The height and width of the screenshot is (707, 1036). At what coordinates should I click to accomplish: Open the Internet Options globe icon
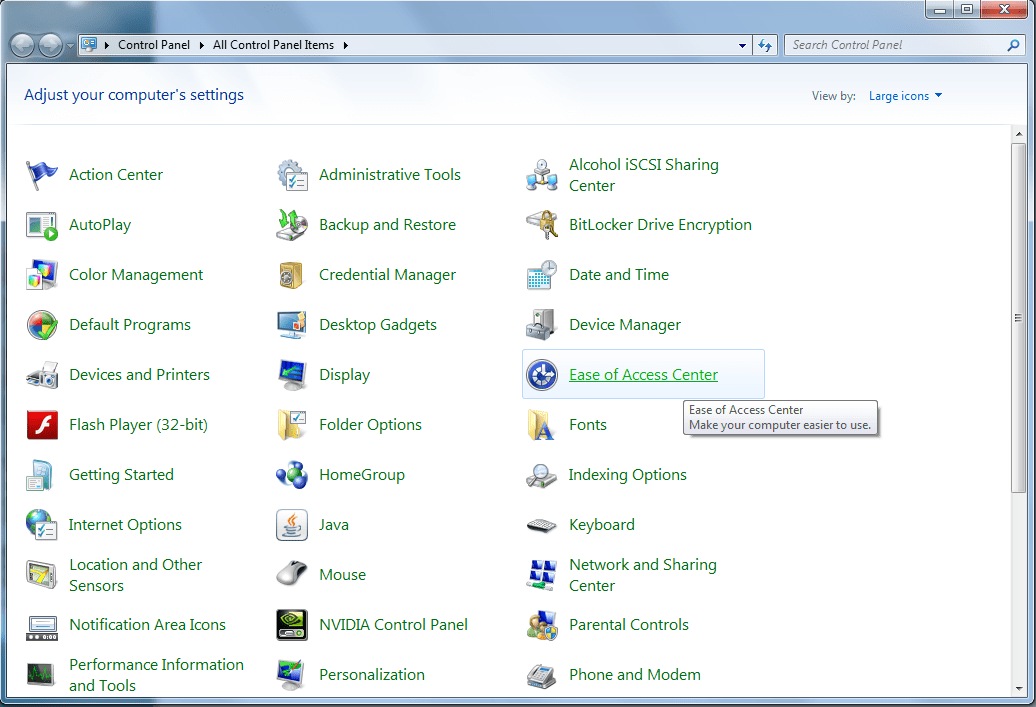coord(42,525)
